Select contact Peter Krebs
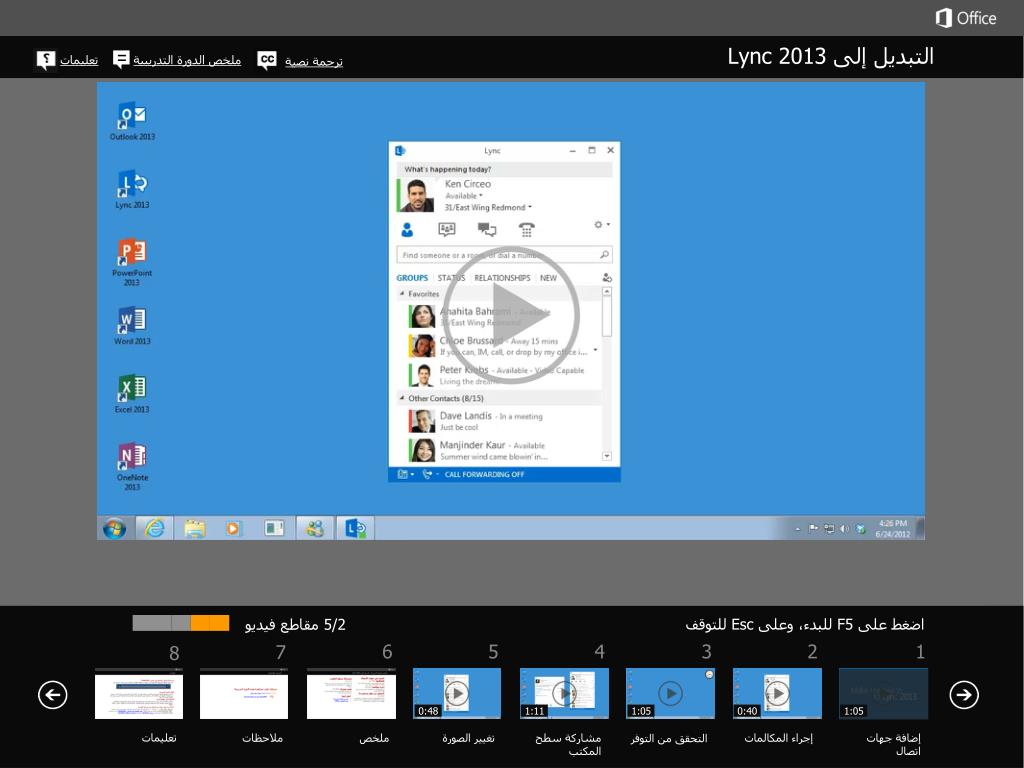 [500, 375]
